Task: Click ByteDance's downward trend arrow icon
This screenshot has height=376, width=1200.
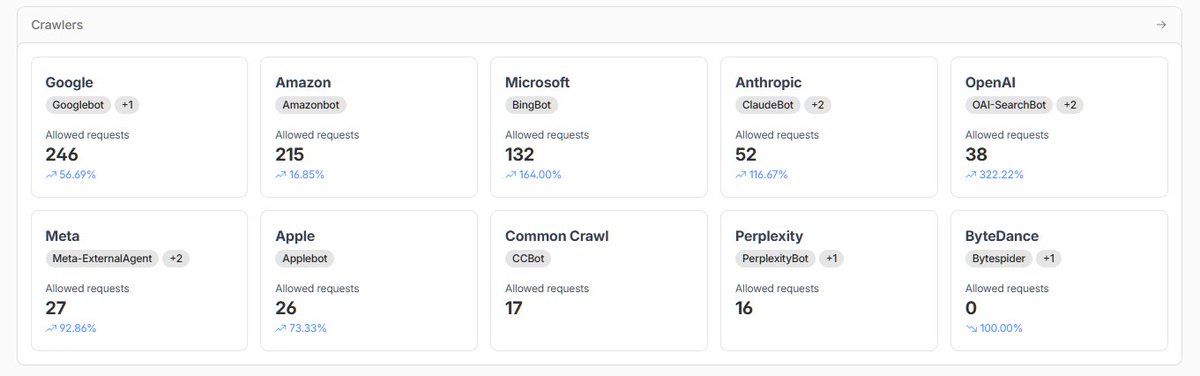Action: tap(971, 328)
